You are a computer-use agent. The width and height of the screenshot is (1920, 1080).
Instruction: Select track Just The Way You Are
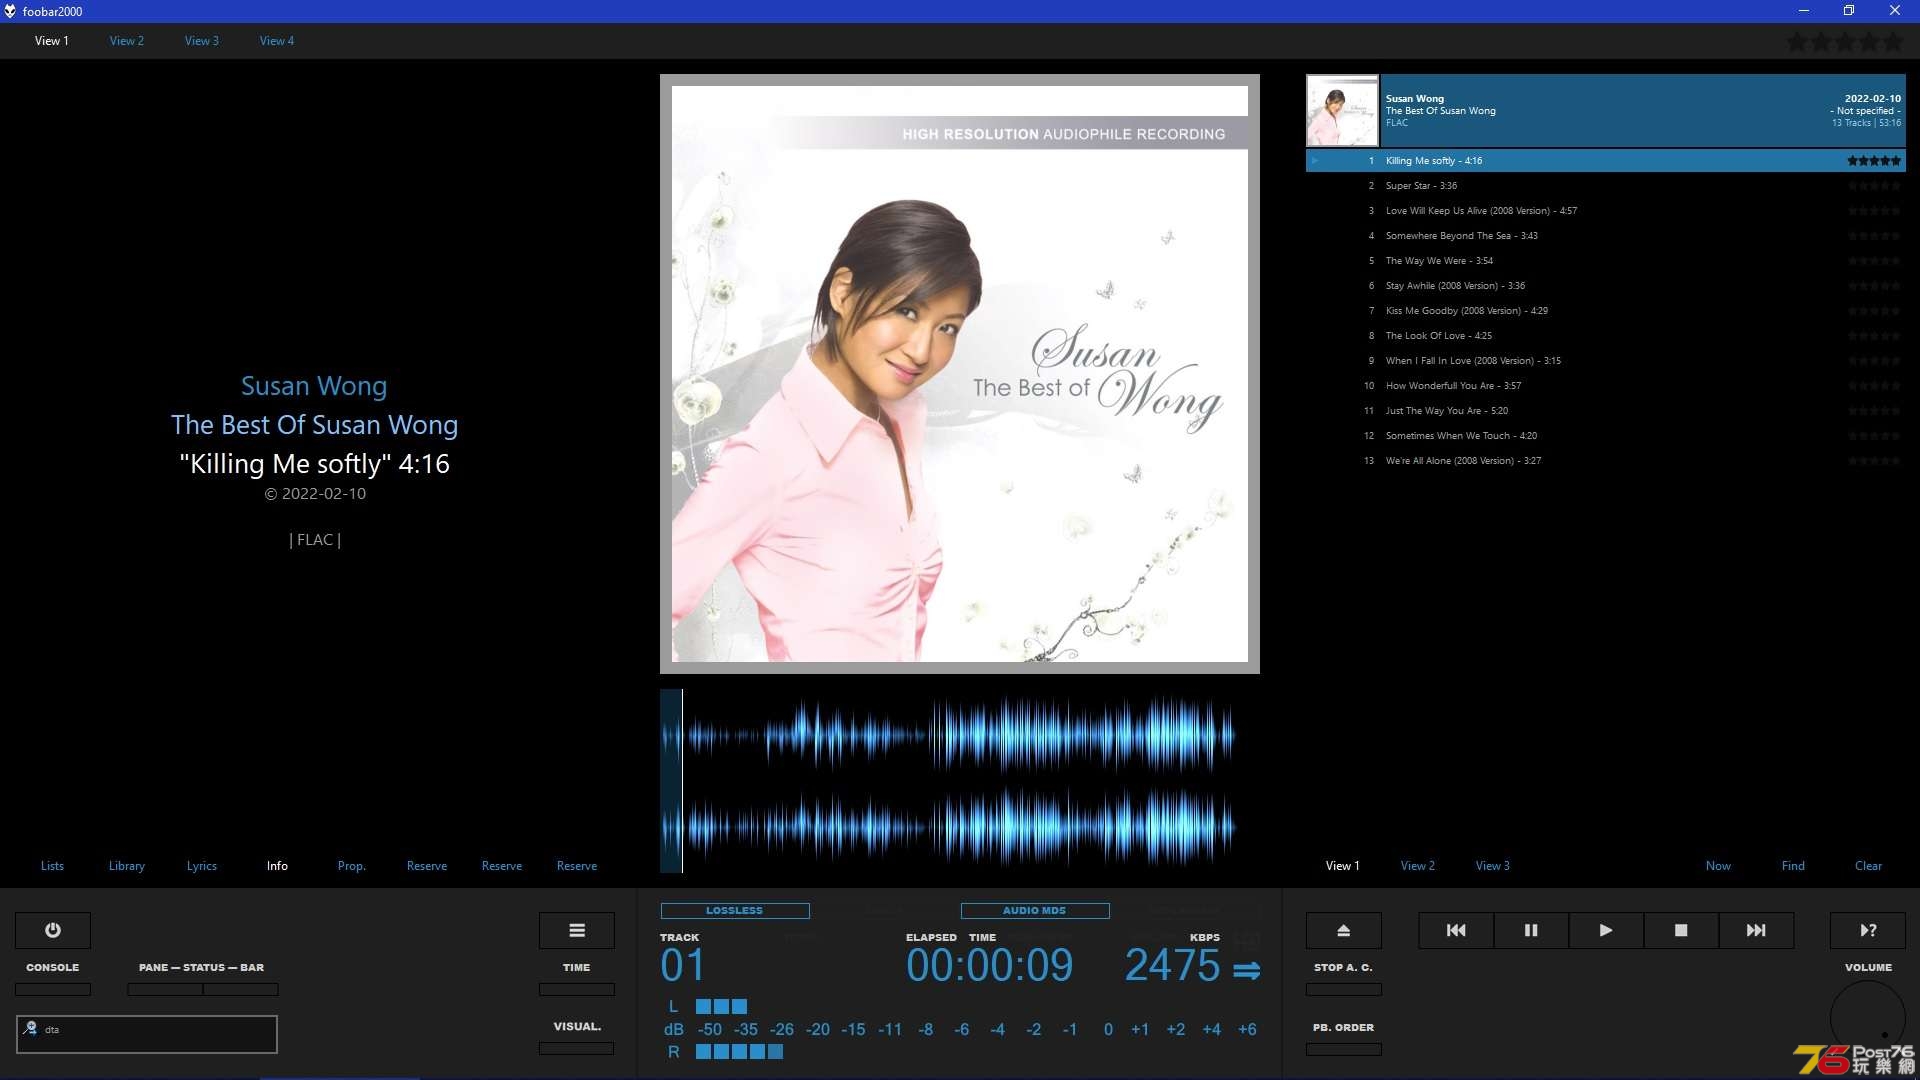pyautogui.click(x=1606, y=411)
